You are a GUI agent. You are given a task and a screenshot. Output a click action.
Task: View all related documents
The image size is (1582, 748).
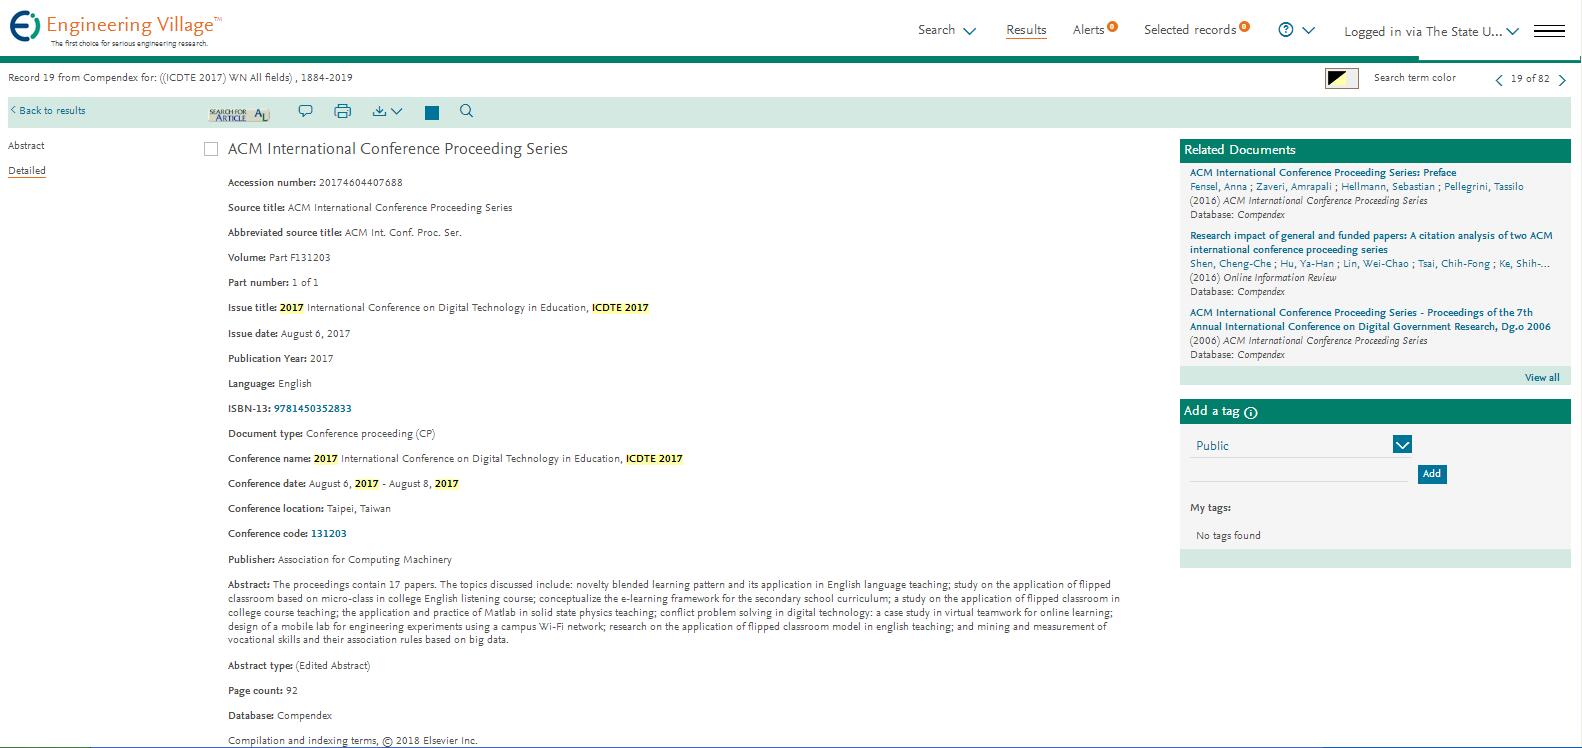[x=1542, y=378]
